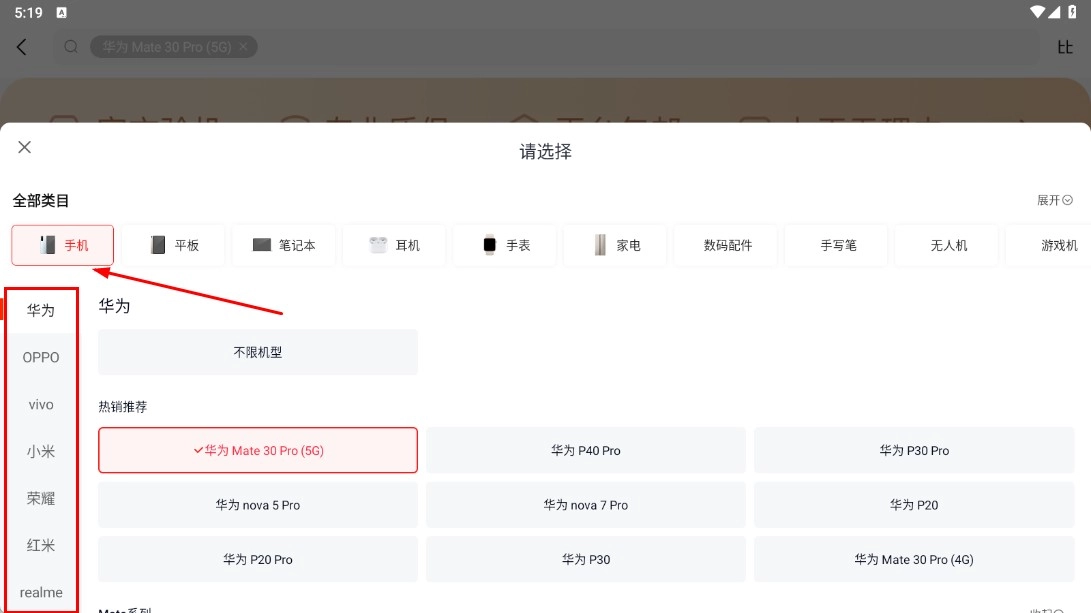The height and width of the screenshot is (613, 1091).
Task: Switch to the OPPO brand tab
Action: [x=41, y=357]
